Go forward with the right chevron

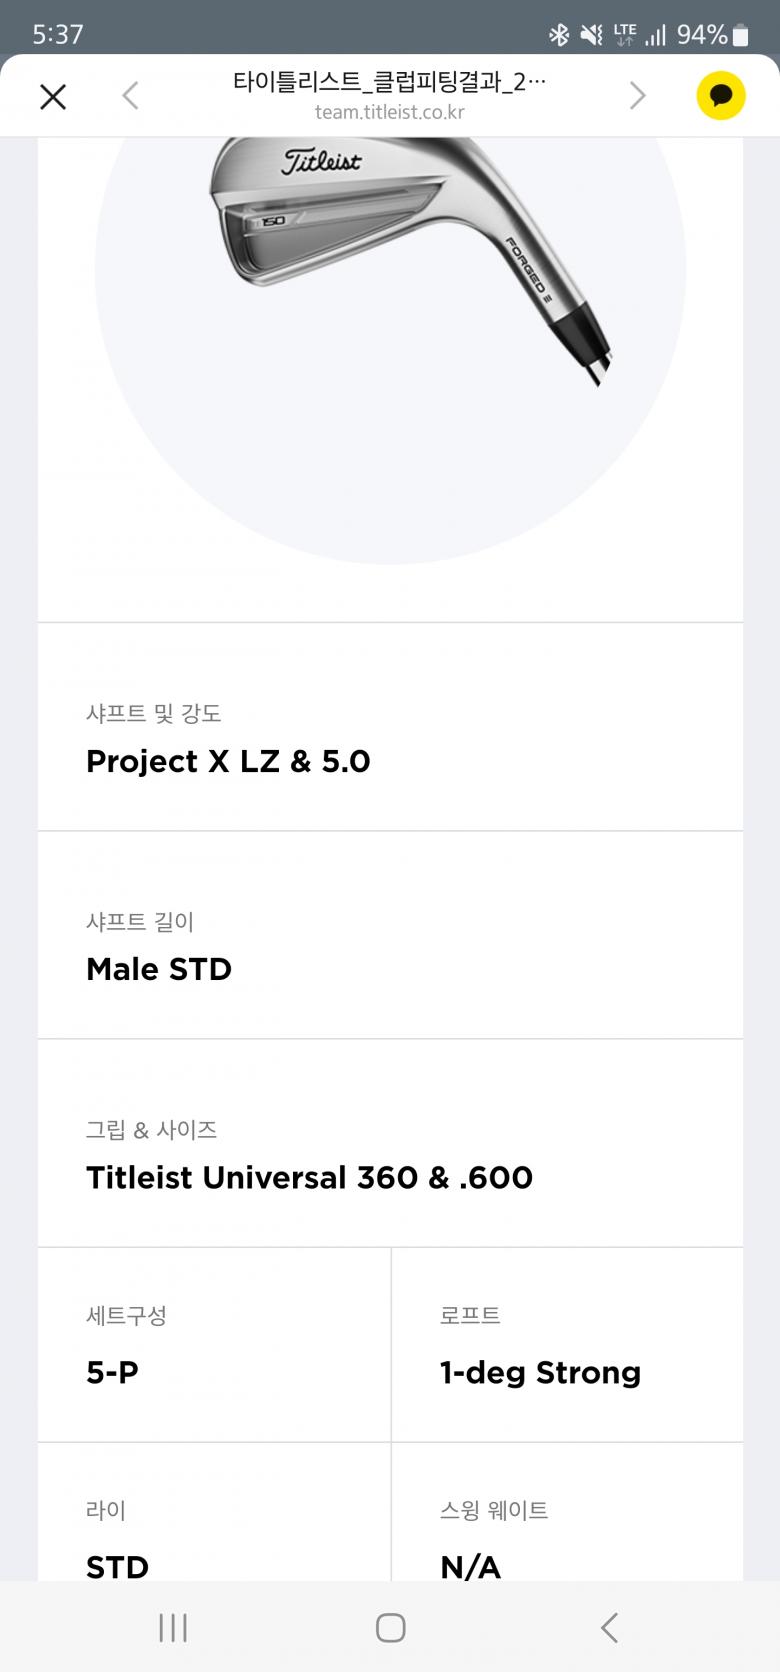(637, 96)
